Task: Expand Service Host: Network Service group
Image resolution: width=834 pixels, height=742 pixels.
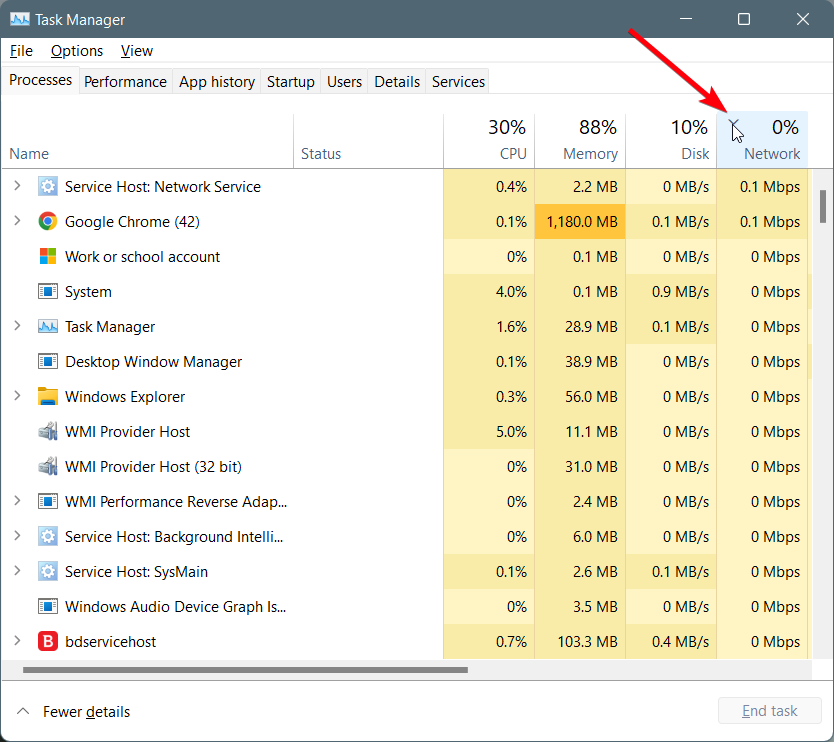Action: click(x=17, y=186)
